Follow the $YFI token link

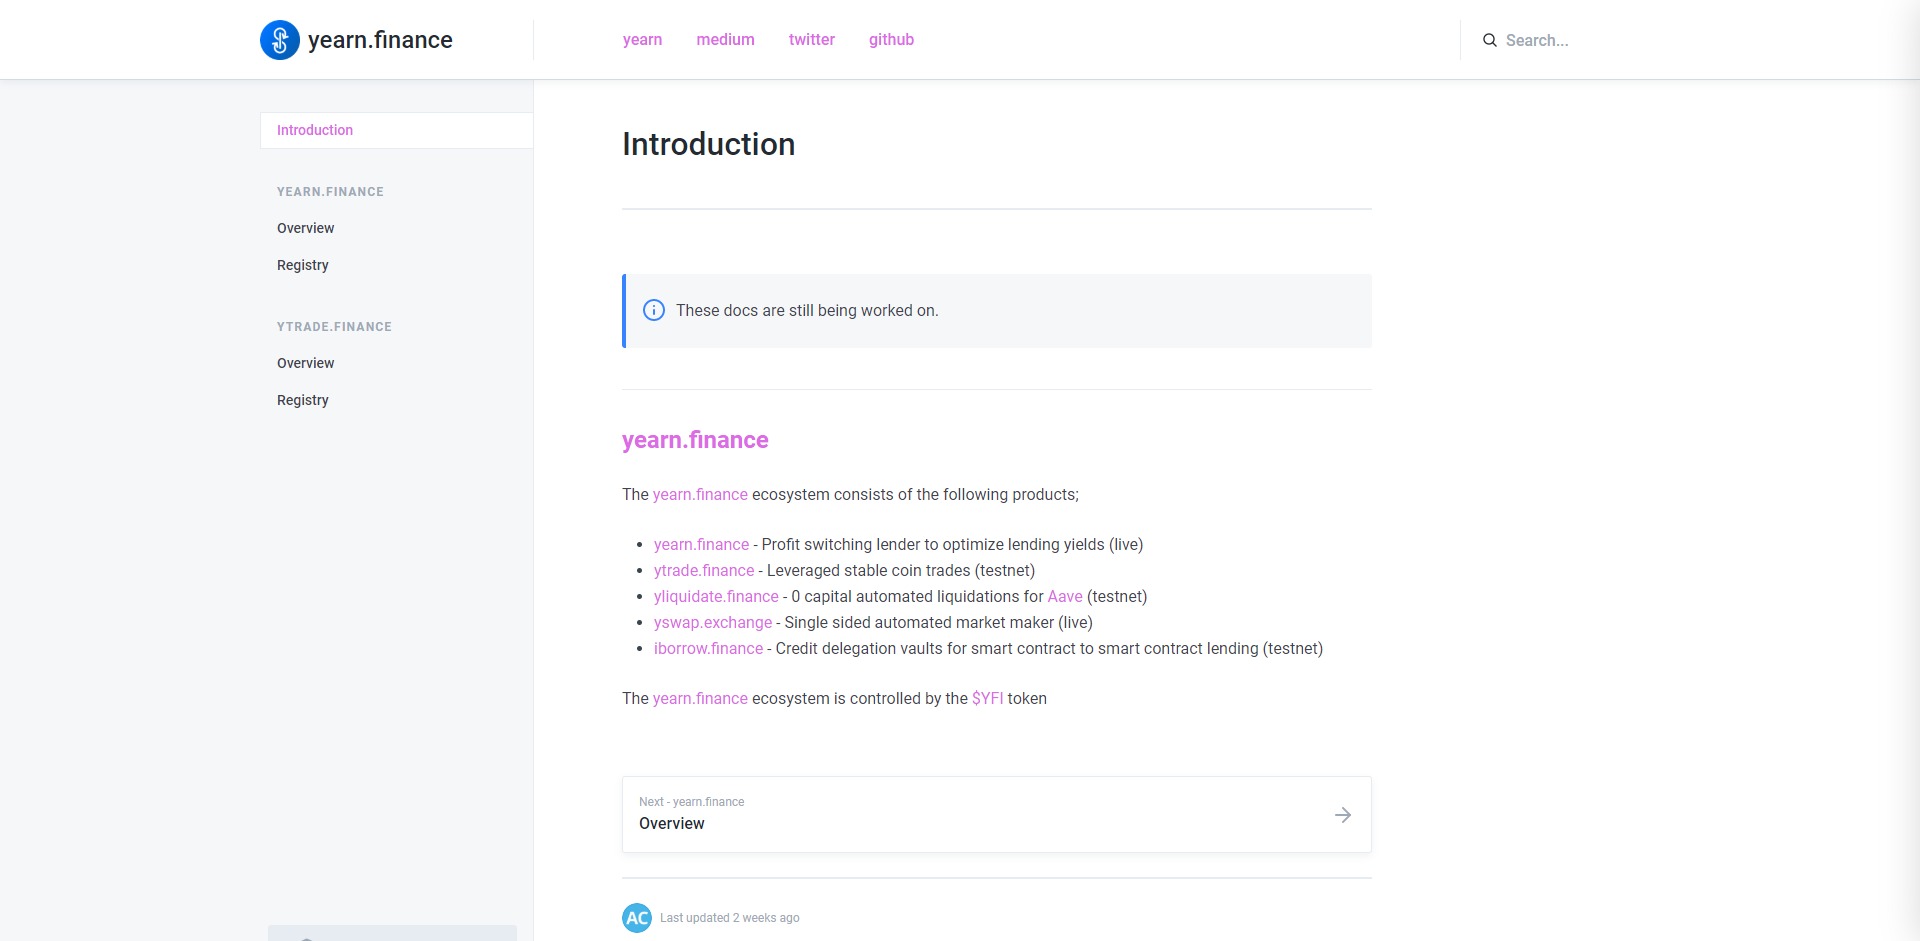pyautogui.click(x=987, y=698)
